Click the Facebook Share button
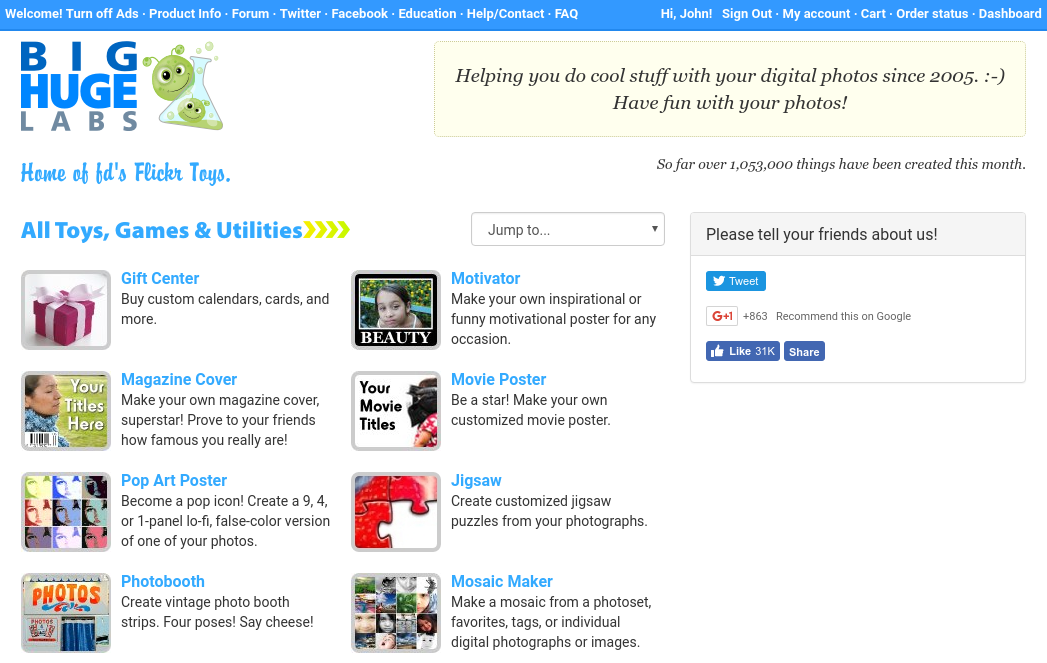 [804, 352]
